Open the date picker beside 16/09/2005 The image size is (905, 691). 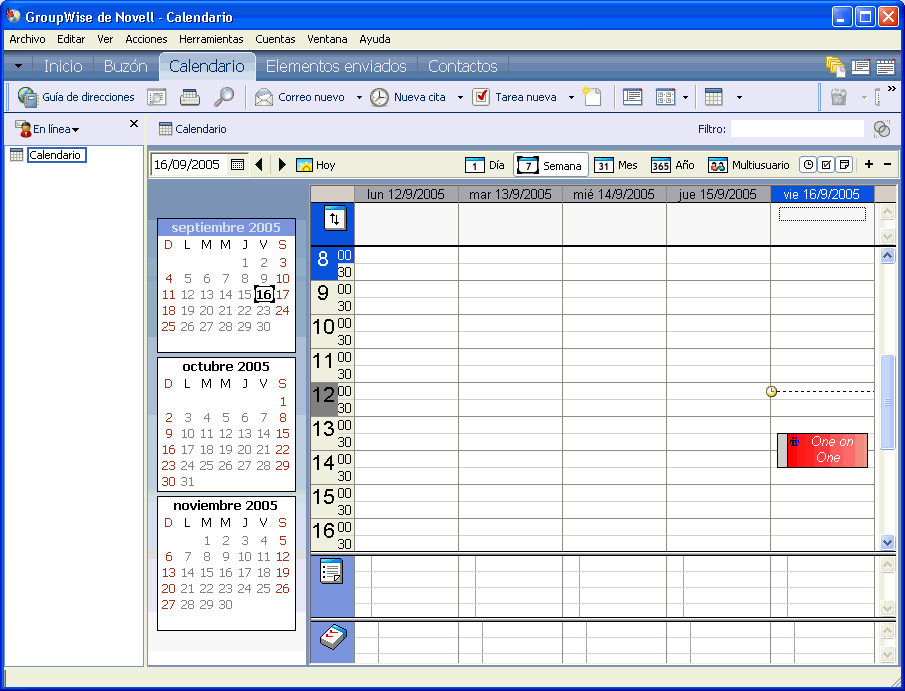click(x=237, y=165)
